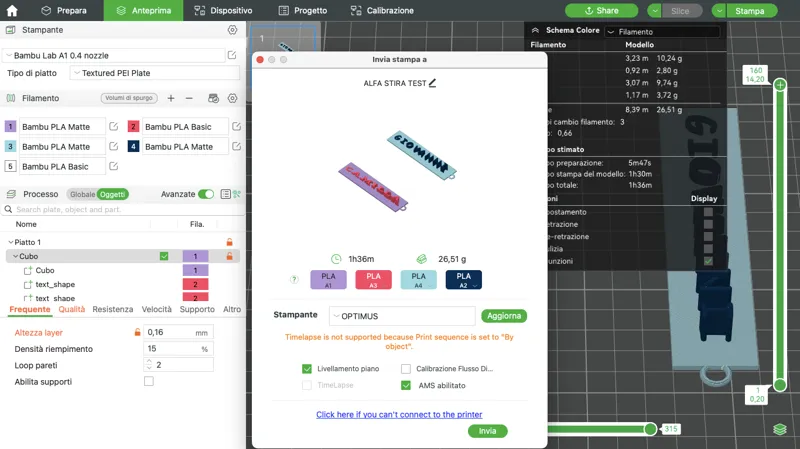Screen dimensions: 800x449
Task: Open the Stampa button dropdown arrow
Action: coord(719,11)
